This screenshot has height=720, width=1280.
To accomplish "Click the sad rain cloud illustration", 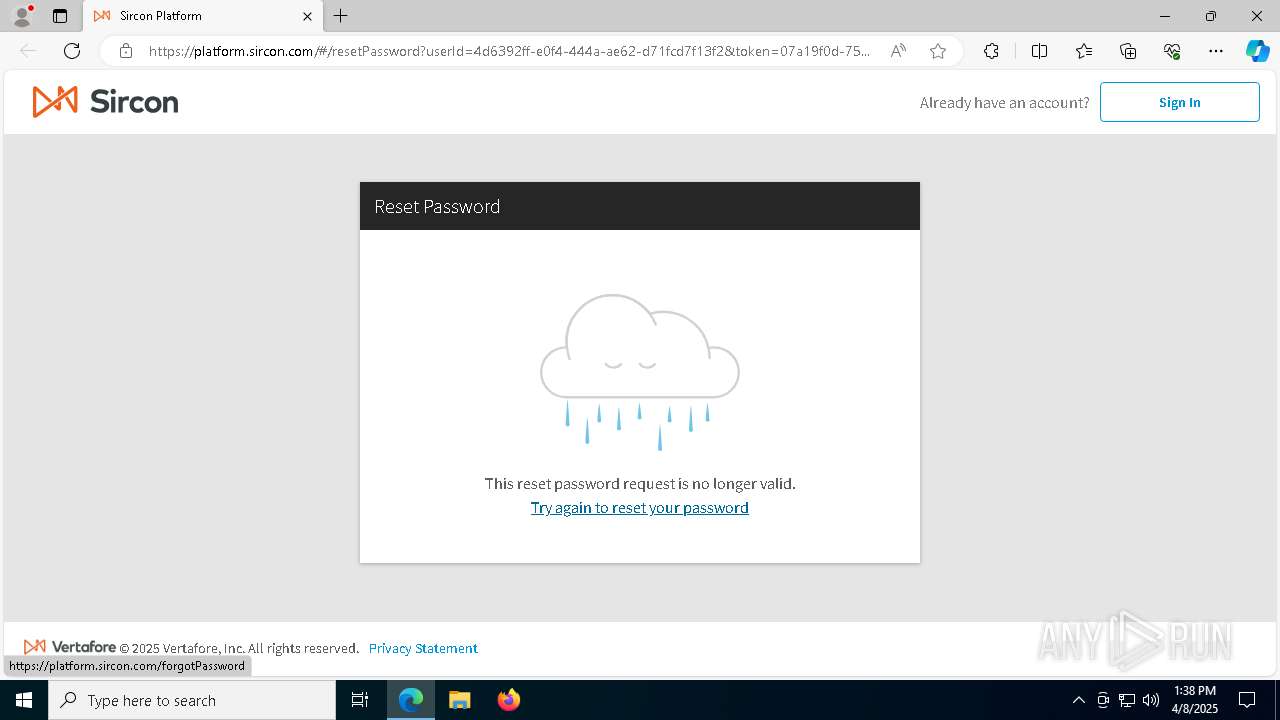I will 640,371.
